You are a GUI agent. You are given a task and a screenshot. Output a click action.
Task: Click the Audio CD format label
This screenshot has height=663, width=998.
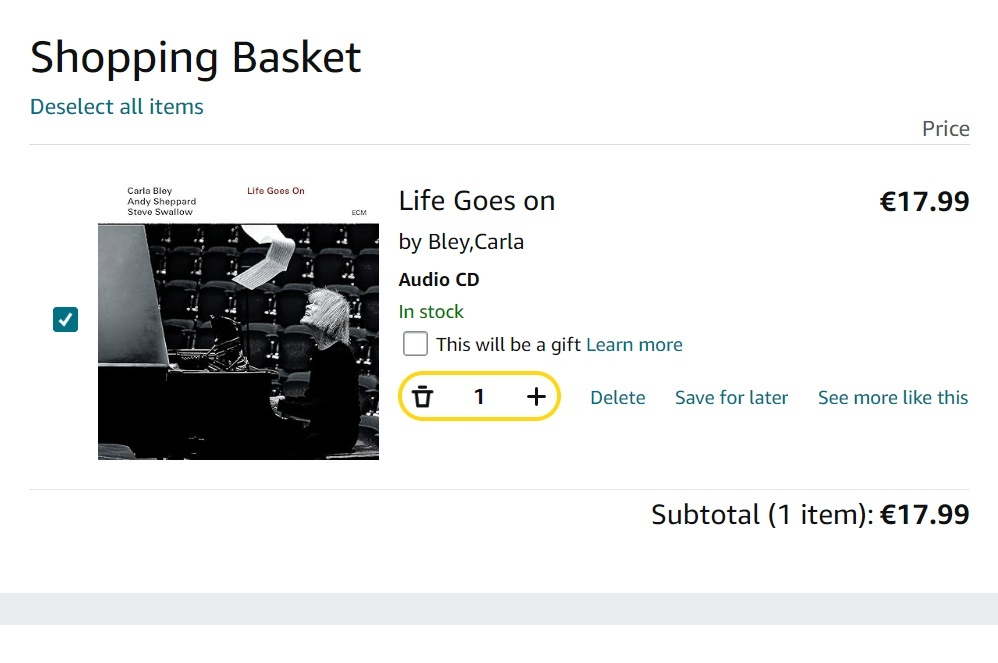[438, 280]
